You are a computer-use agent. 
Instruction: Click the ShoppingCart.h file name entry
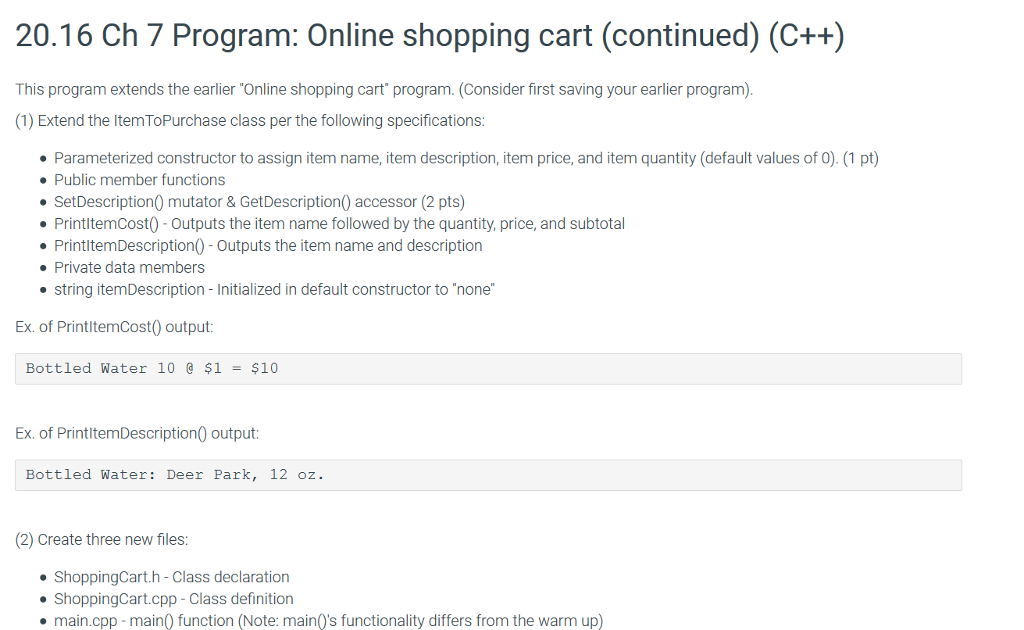172,577
